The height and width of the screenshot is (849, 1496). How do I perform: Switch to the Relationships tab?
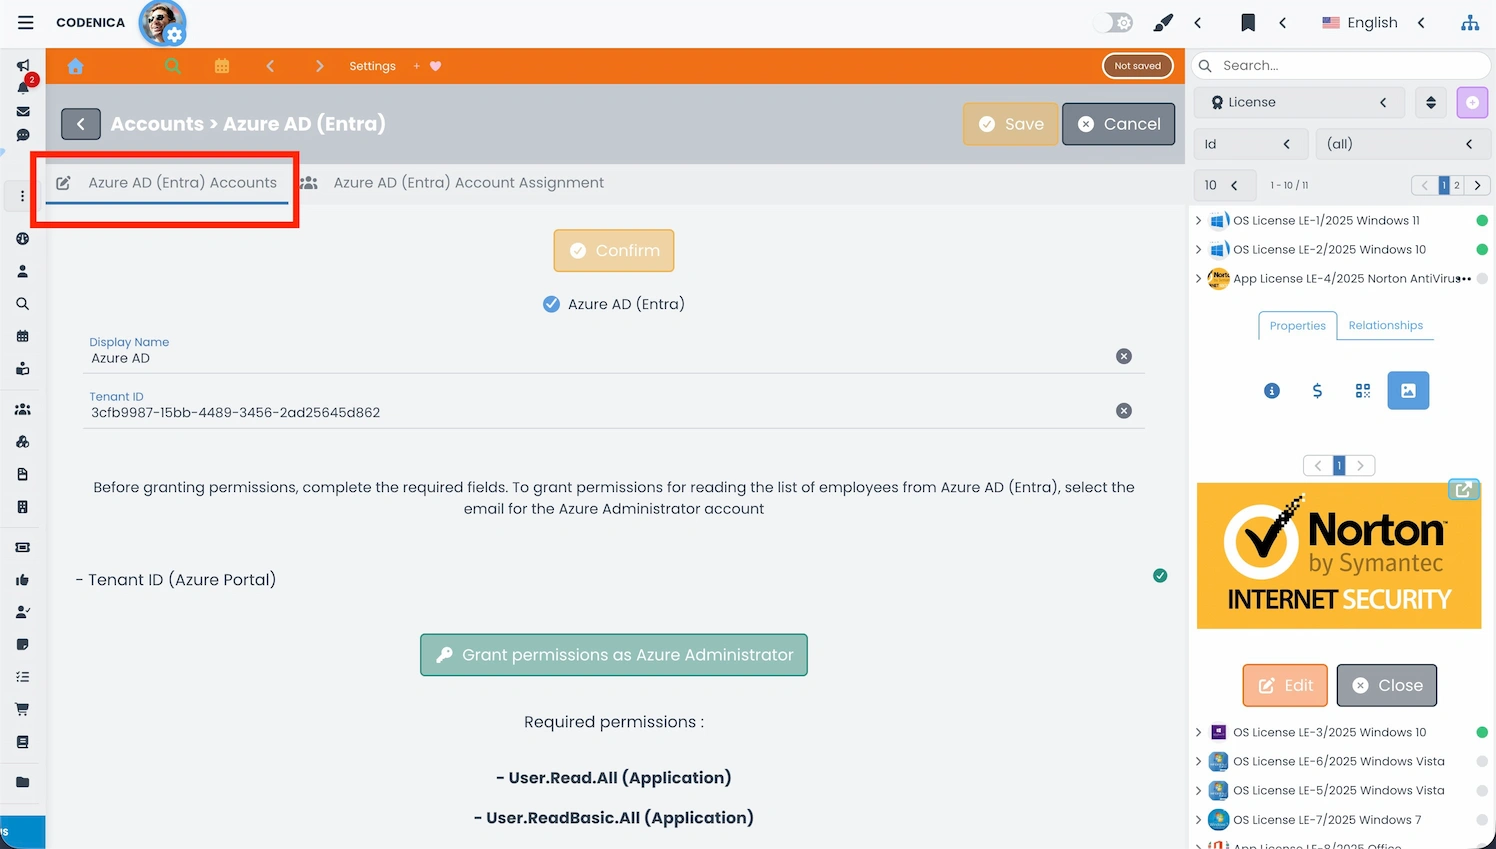pos(1385,325)
